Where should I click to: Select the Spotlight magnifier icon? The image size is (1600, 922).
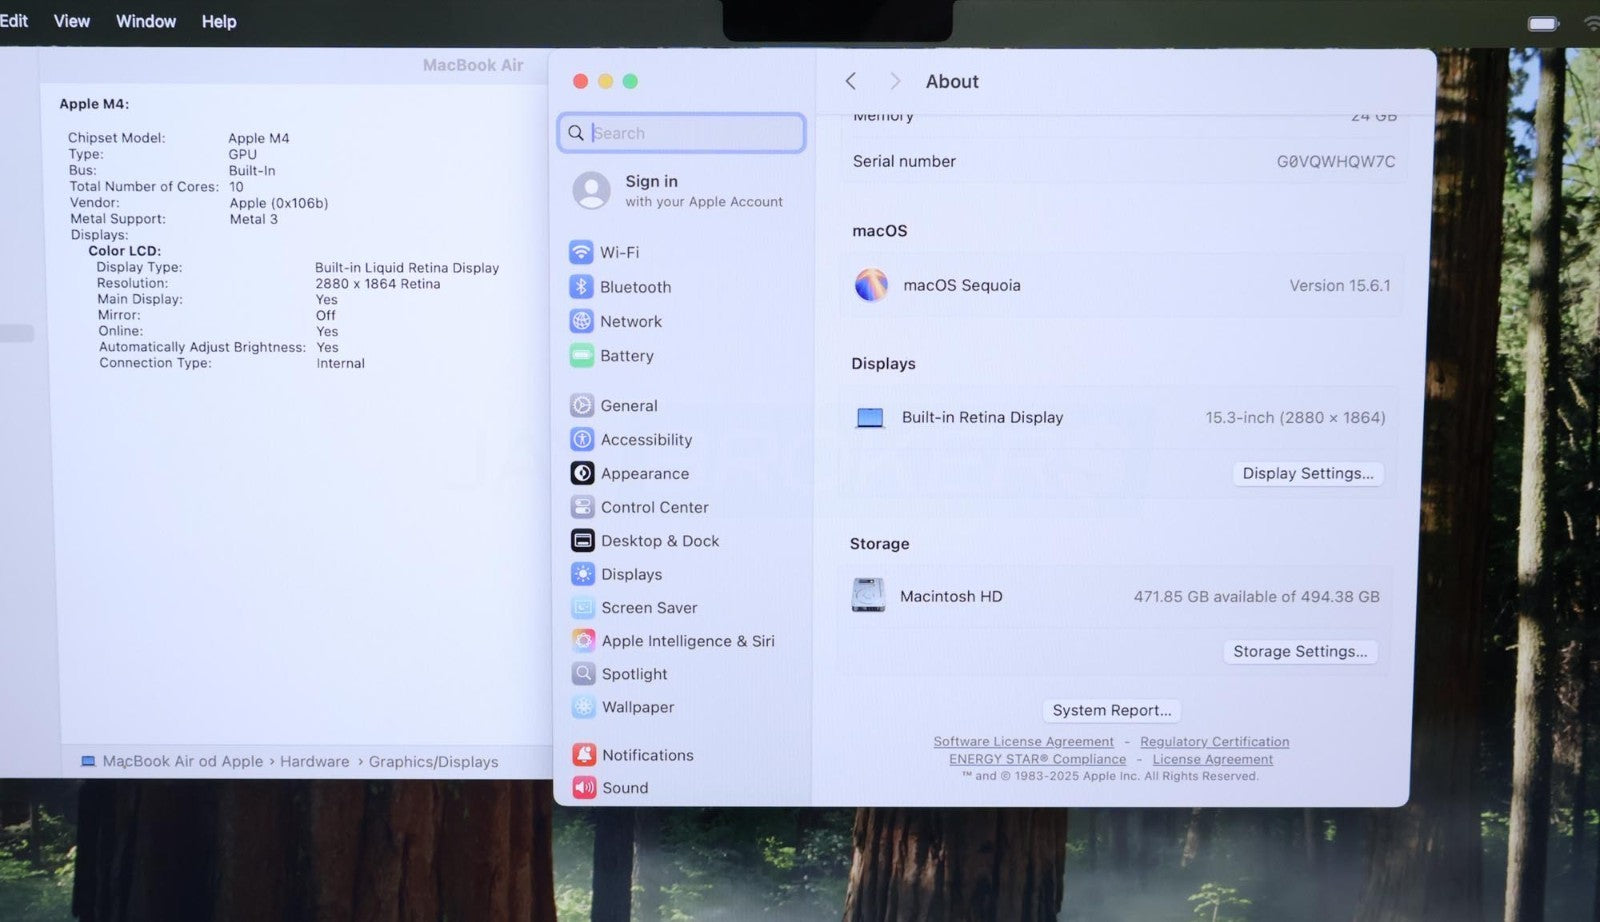coord(583,674)
